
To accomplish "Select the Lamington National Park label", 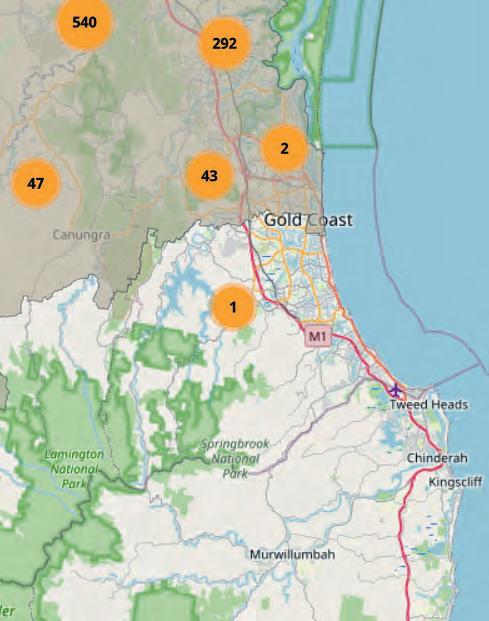I will (74, 469).
